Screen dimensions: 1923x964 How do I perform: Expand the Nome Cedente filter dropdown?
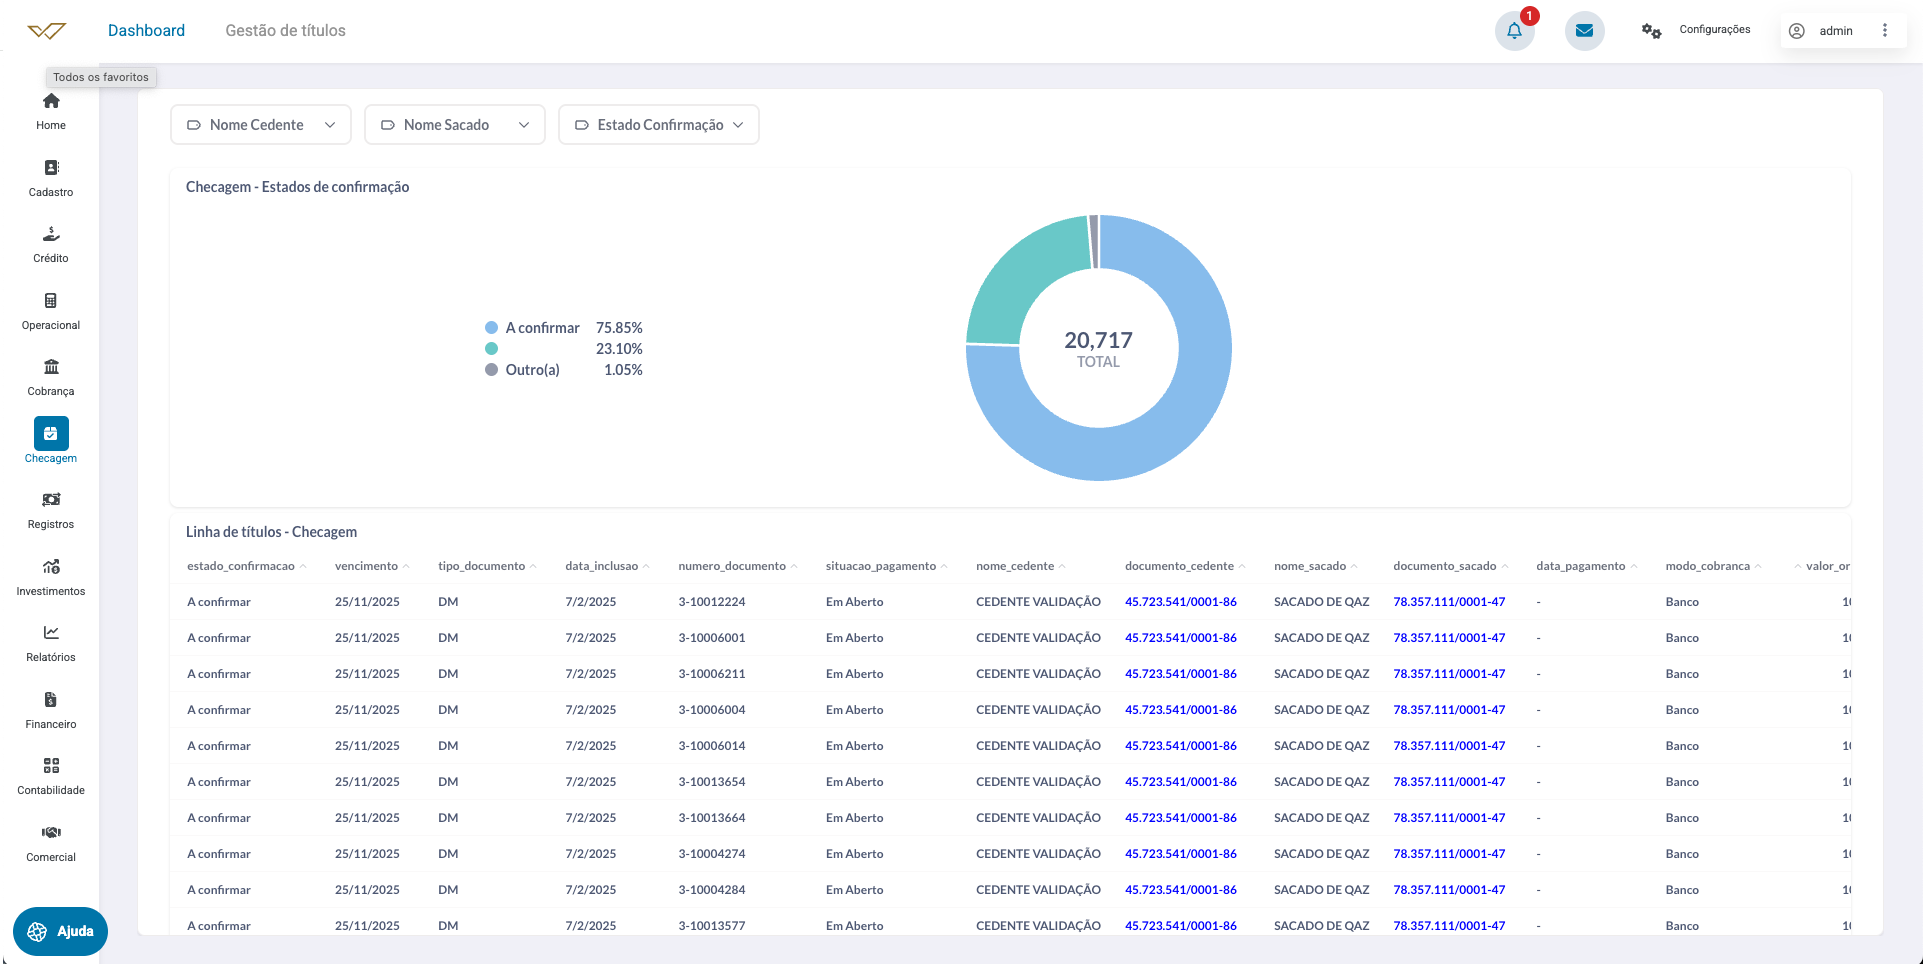tap(261, 125)
